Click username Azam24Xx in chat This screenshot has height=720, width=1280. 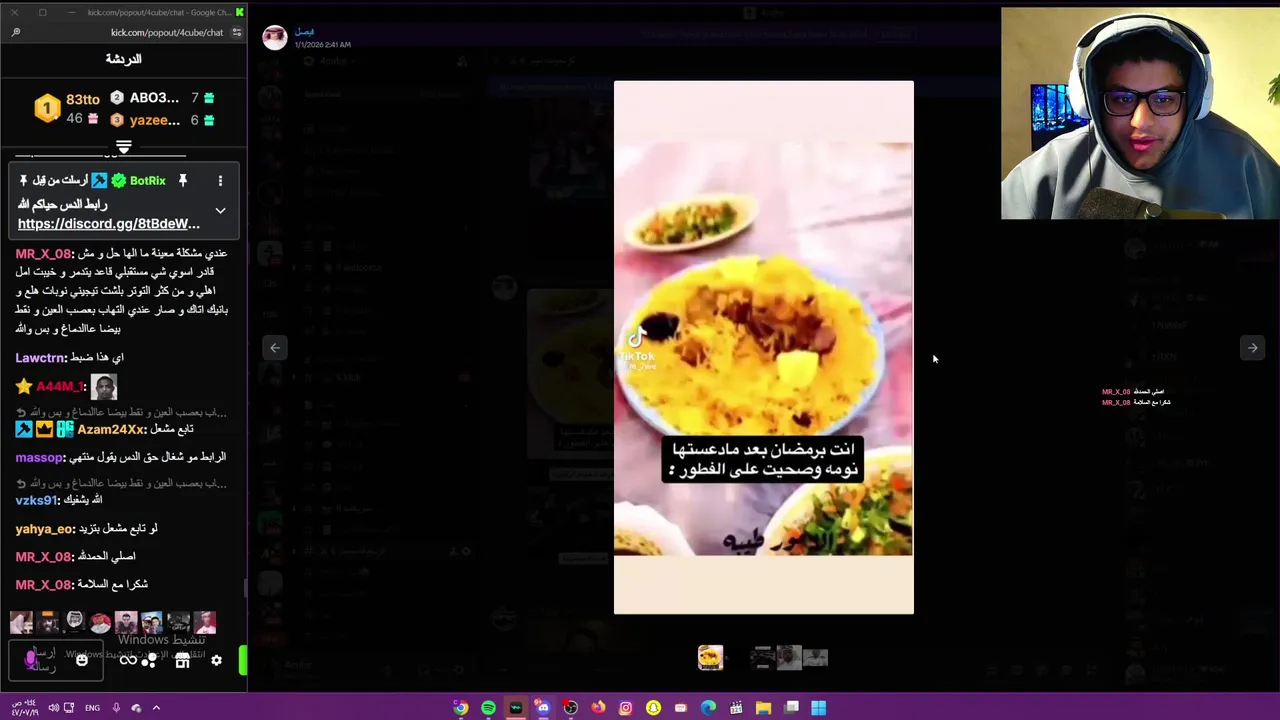click(111, 429)
